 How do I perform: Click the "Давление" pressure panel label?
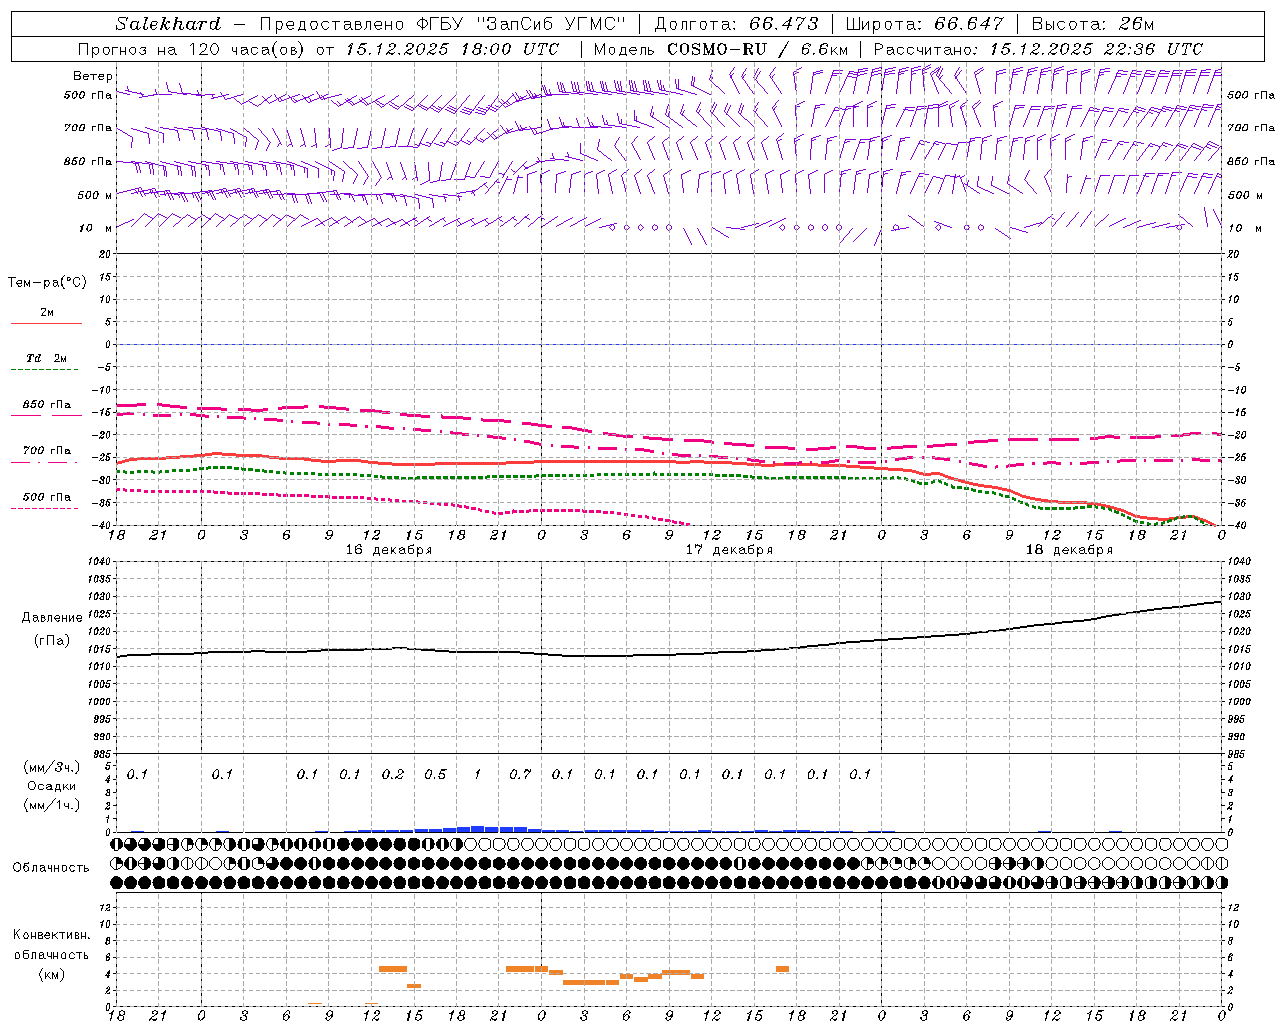pyautogui.click(x=52, y=618)
